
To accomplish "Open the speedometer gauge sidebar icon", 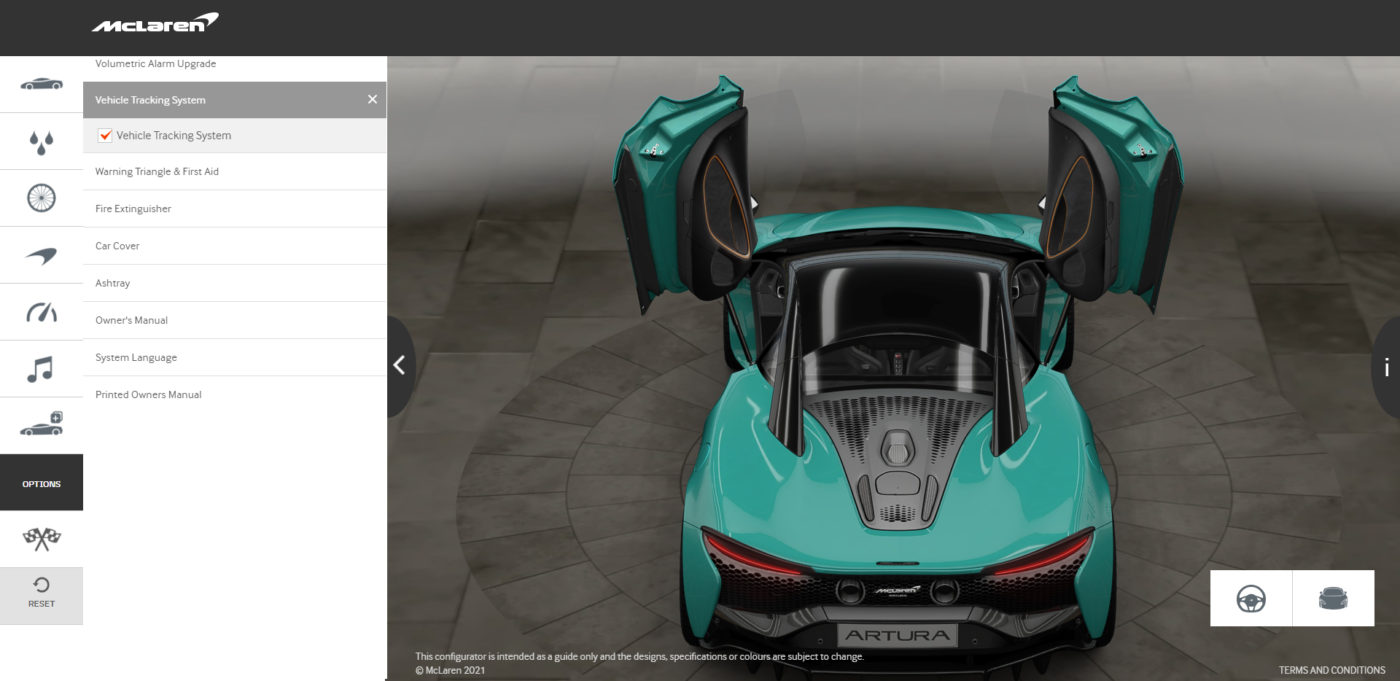I will tap(41, 312).
